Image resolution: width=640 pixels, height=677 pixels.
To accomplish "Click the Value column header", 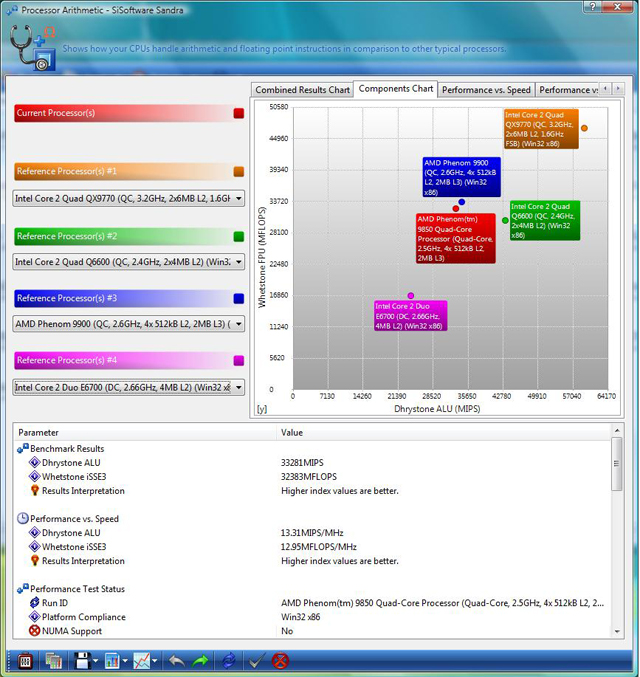I will 444,433.
